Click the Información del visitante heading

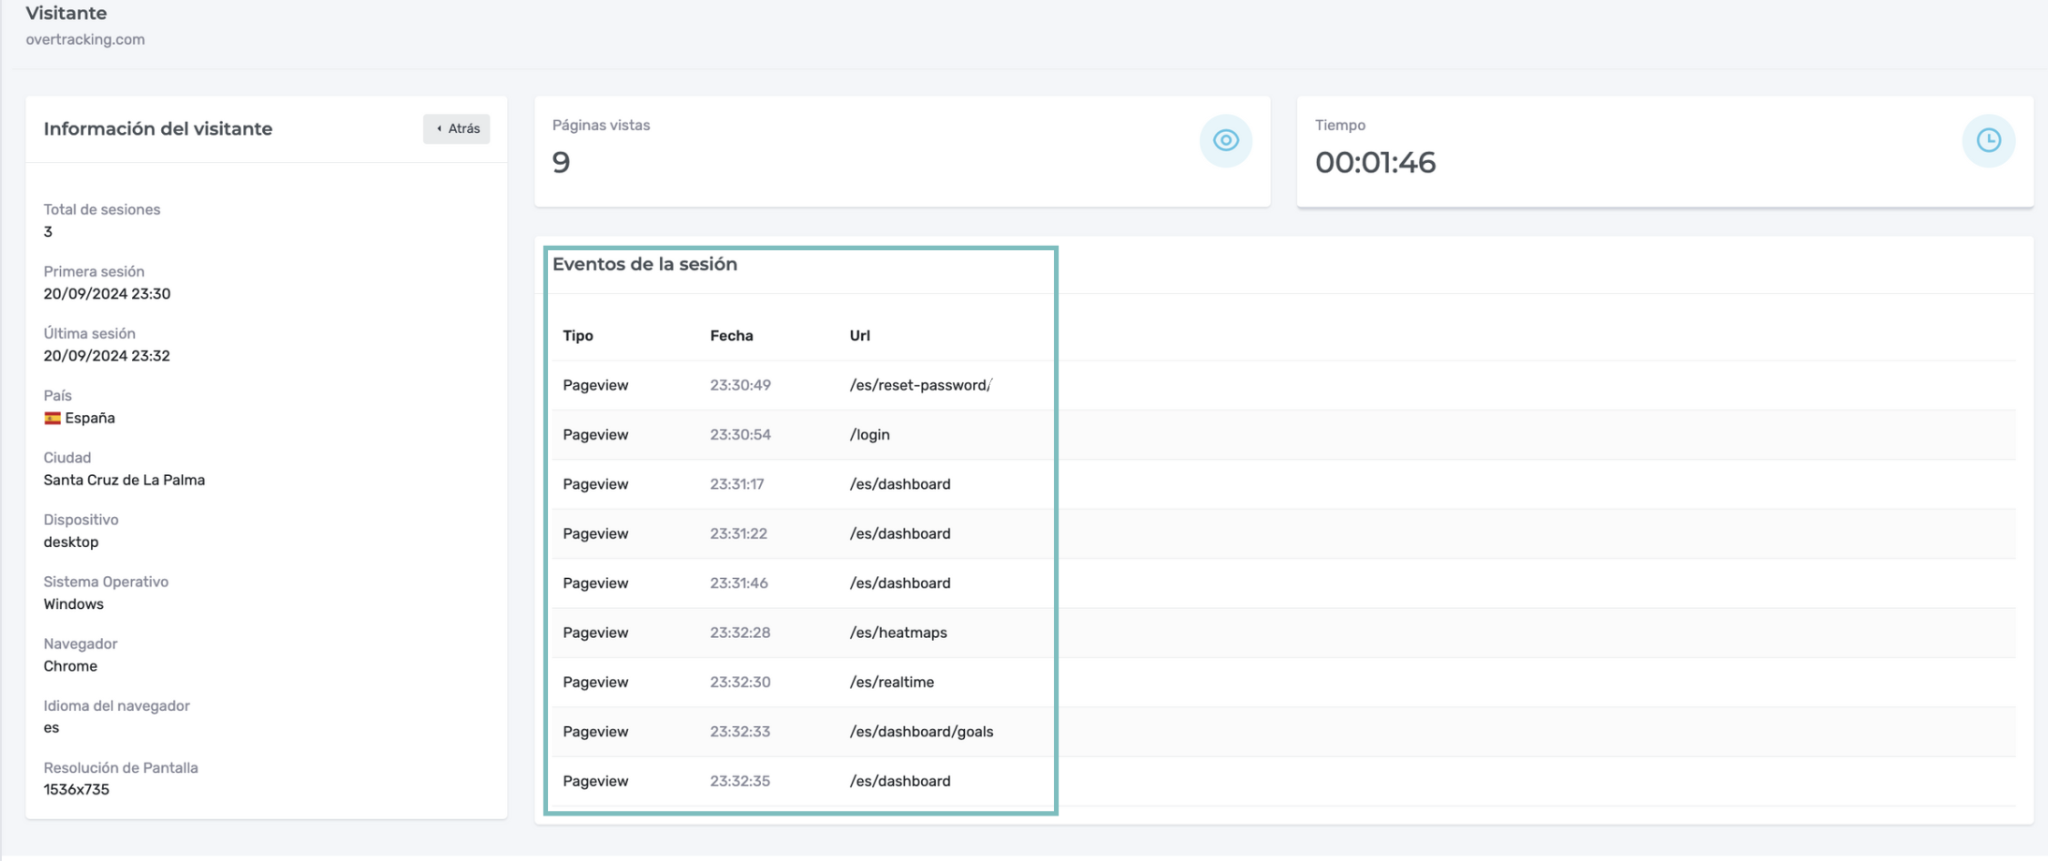point(158,129)
